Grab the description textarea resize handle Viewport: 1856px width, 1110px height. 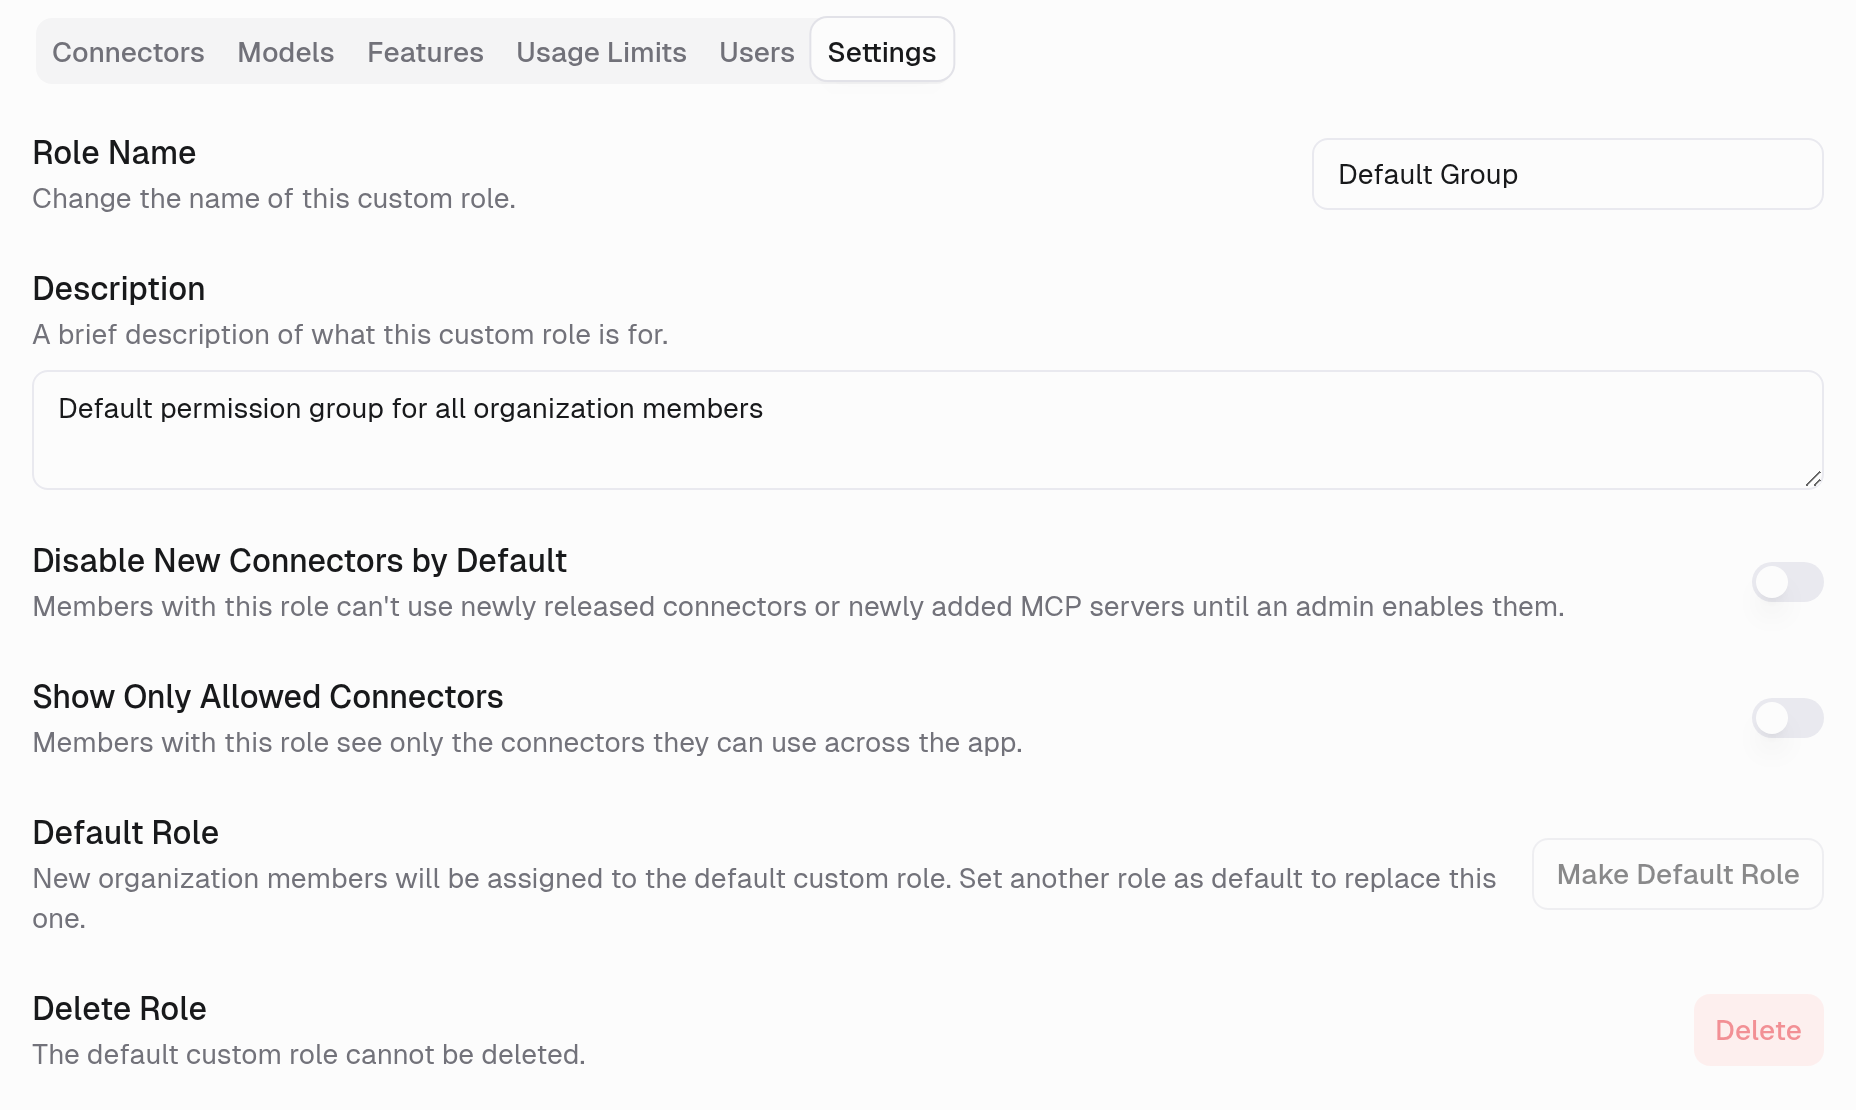point(1813,479)
